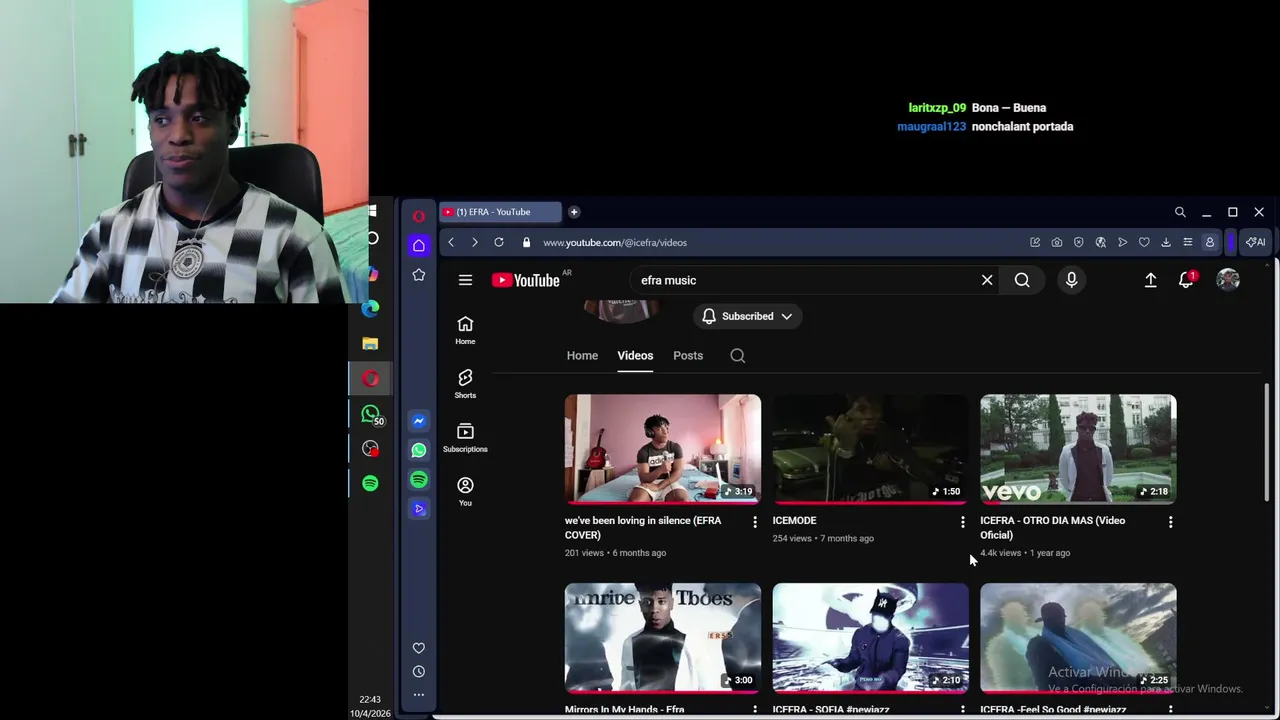Open Opera sidebar heart icon at bottom
This screenshot has height=720, width=1280.
pyautogui.click(x=419, y=648)
